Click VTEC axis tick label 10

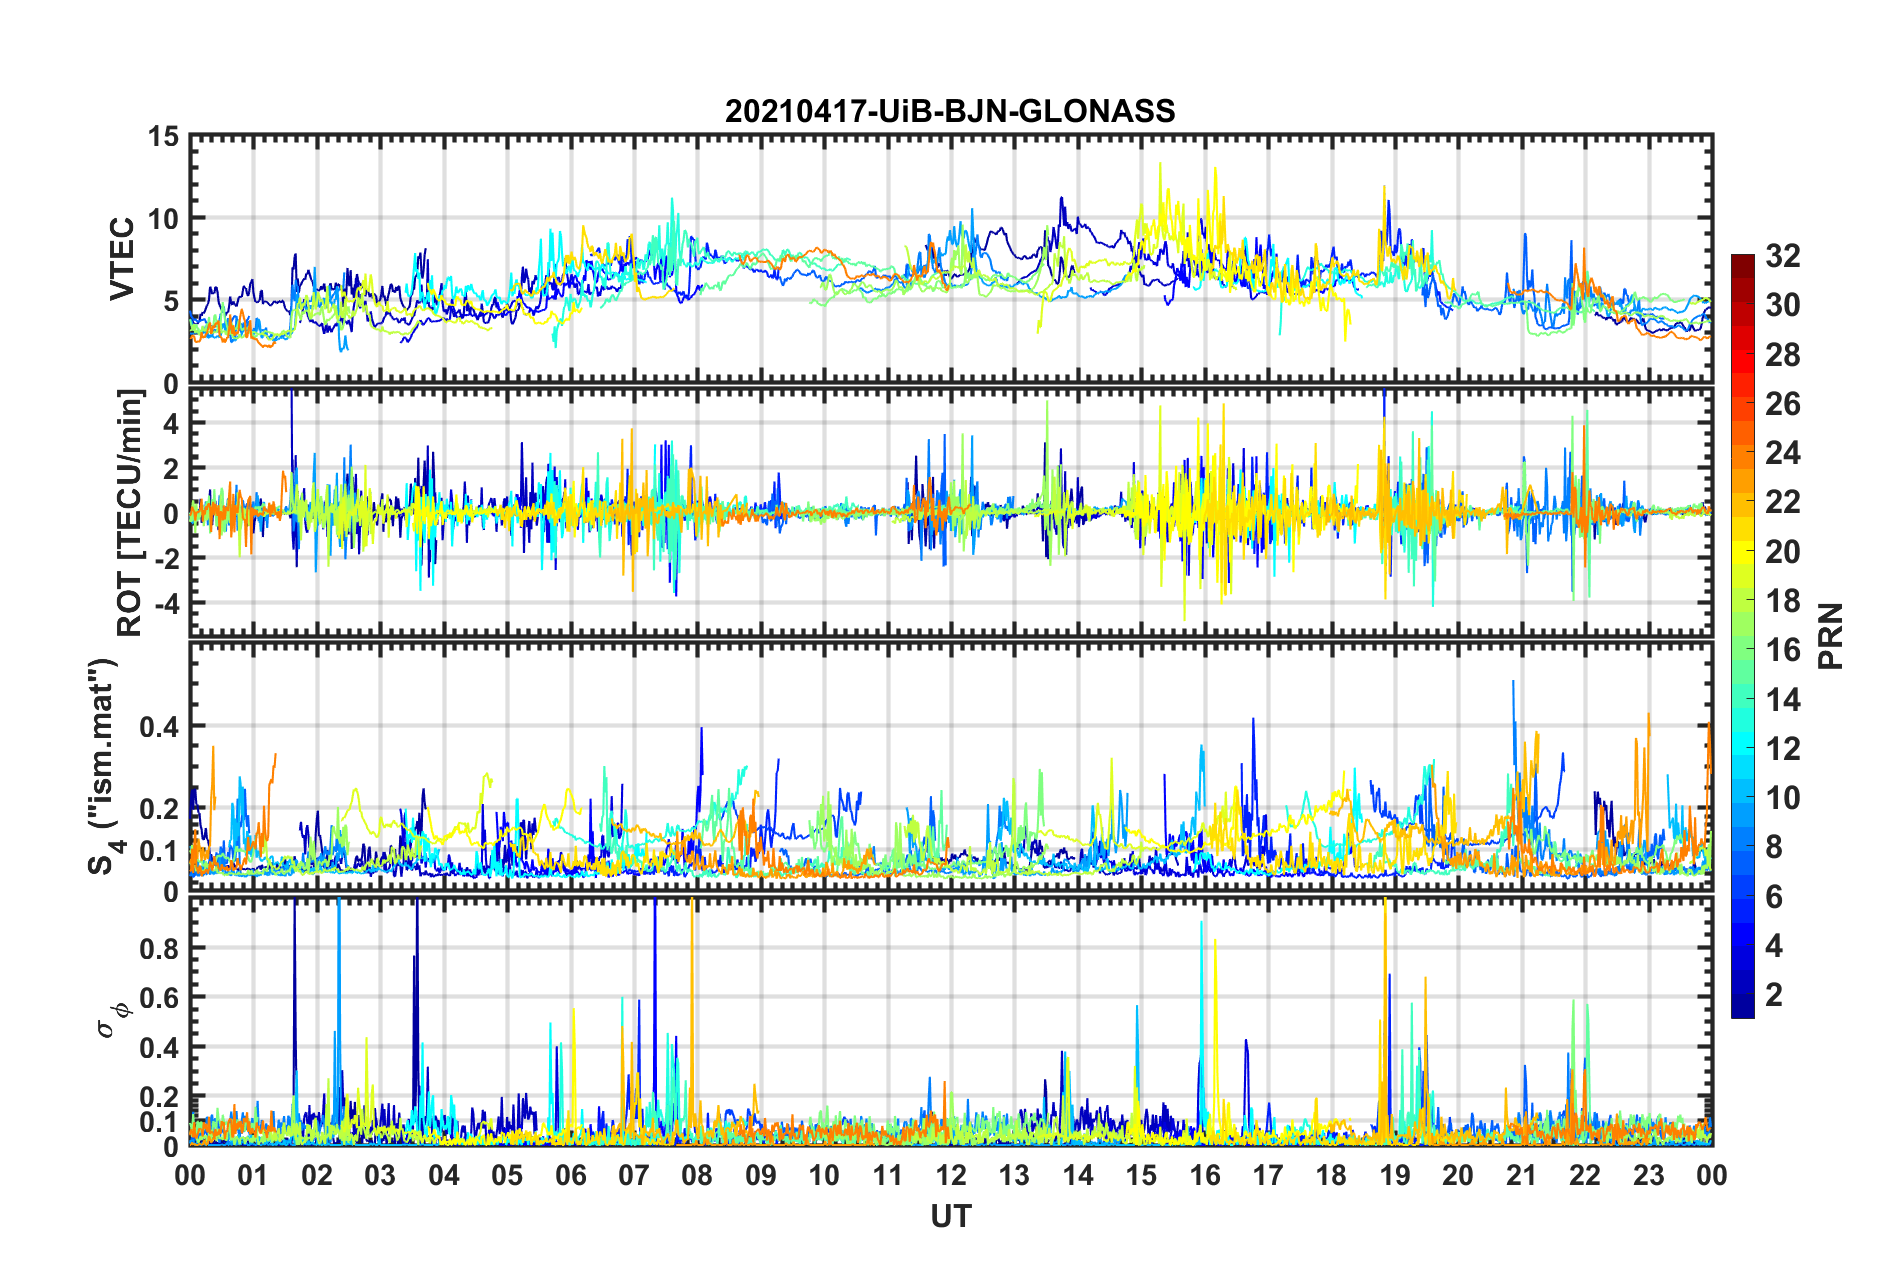(x=163, y=219)
